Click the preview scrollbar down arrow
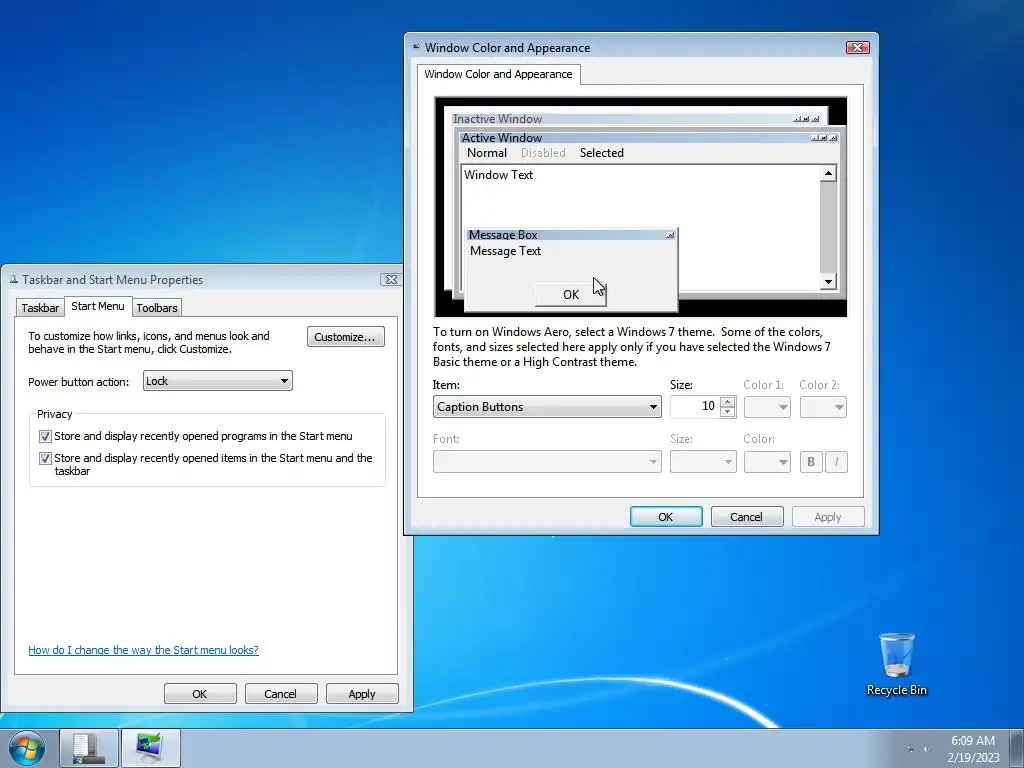 point(828,281)
